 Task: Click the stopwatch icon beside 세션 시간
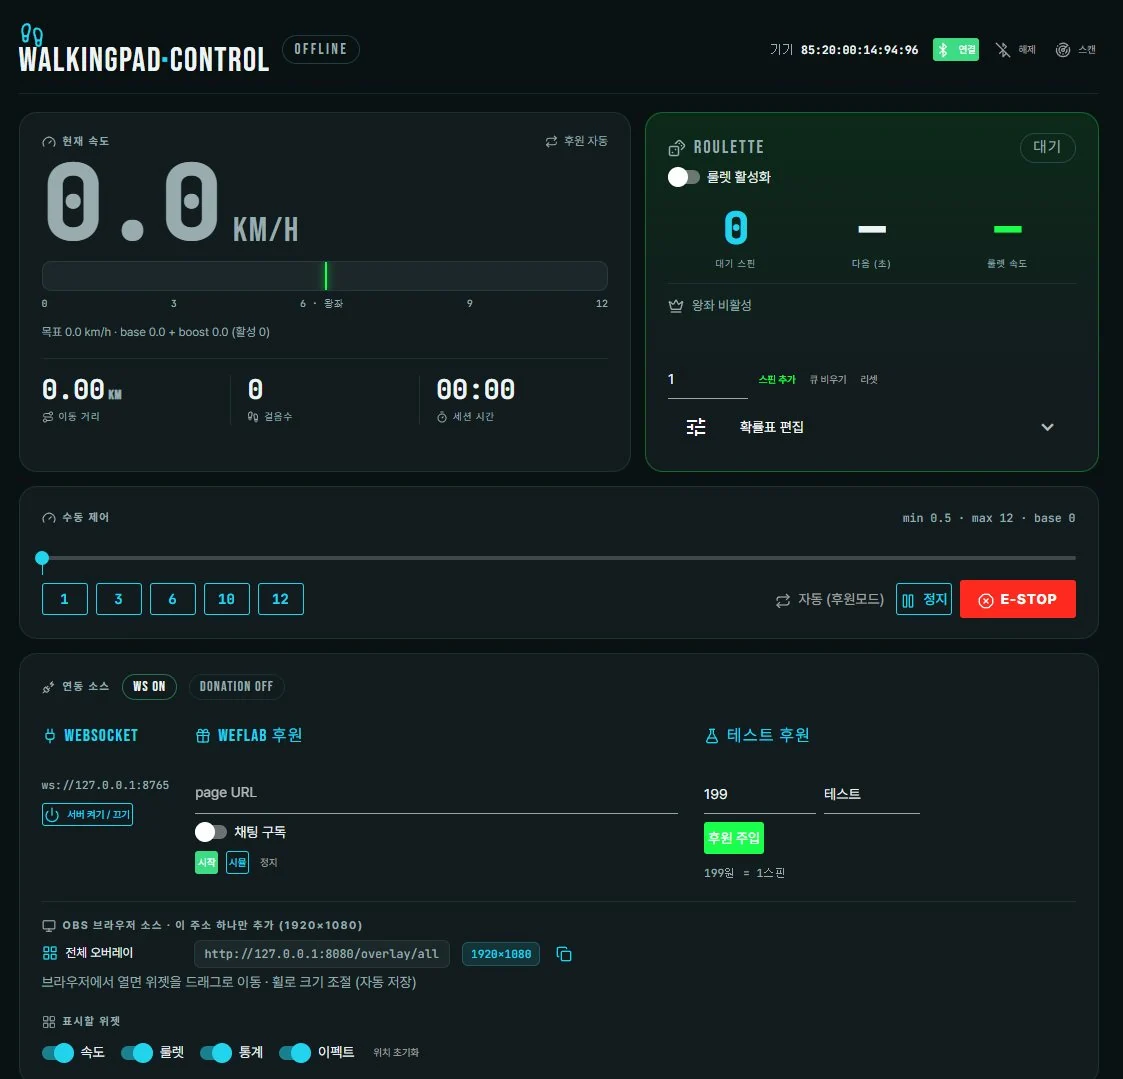[442, 417]
